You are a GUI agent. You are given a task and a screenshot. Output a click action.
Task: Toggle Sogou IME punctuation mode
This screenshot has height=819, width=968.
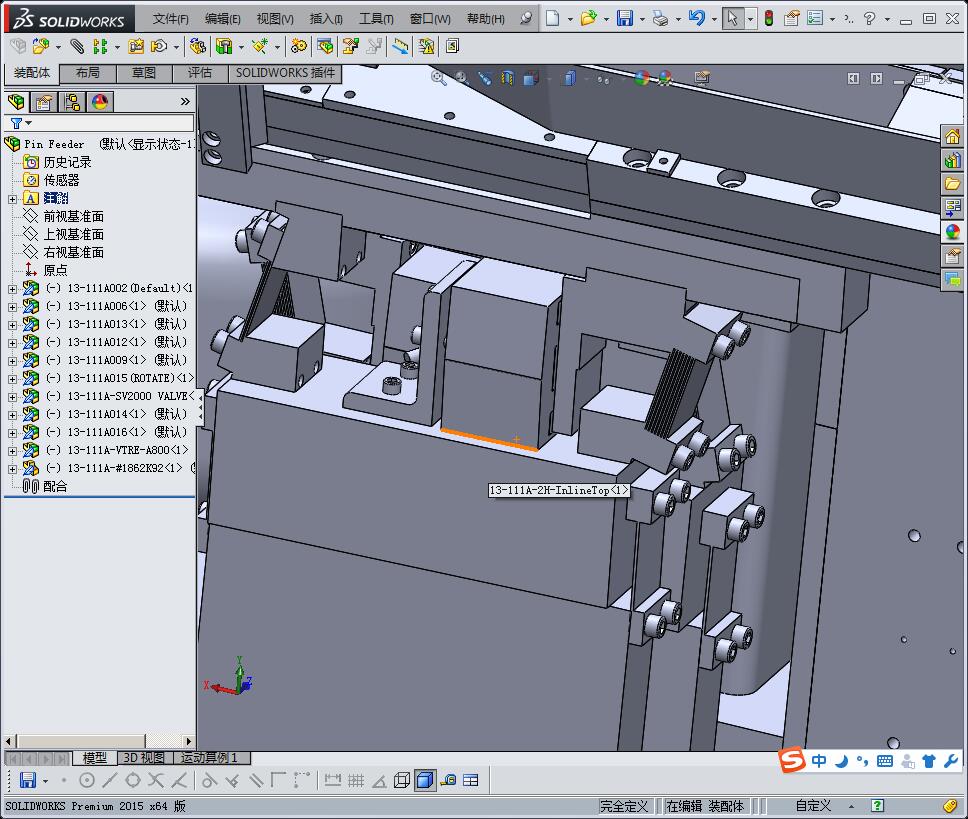point(862,761)
